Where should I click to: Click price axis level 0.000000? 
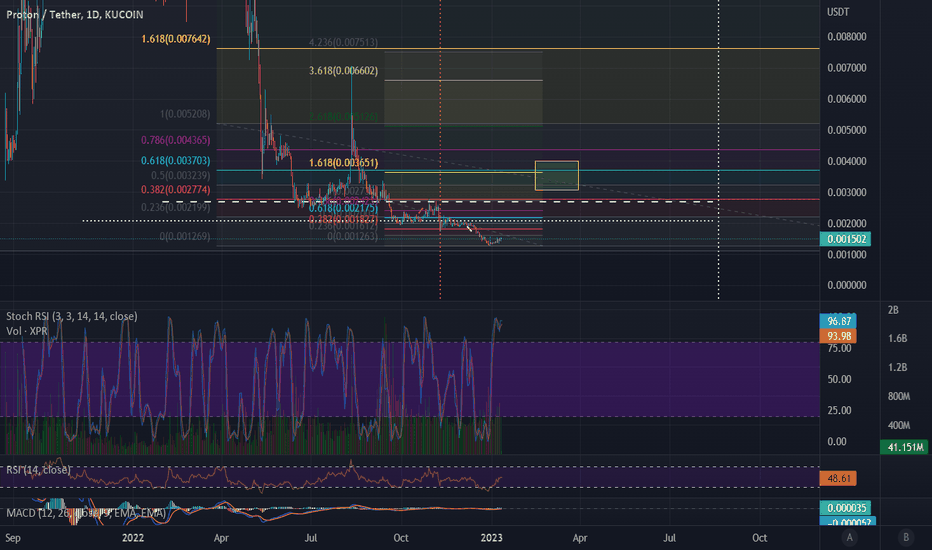click(x=847, y=285)
